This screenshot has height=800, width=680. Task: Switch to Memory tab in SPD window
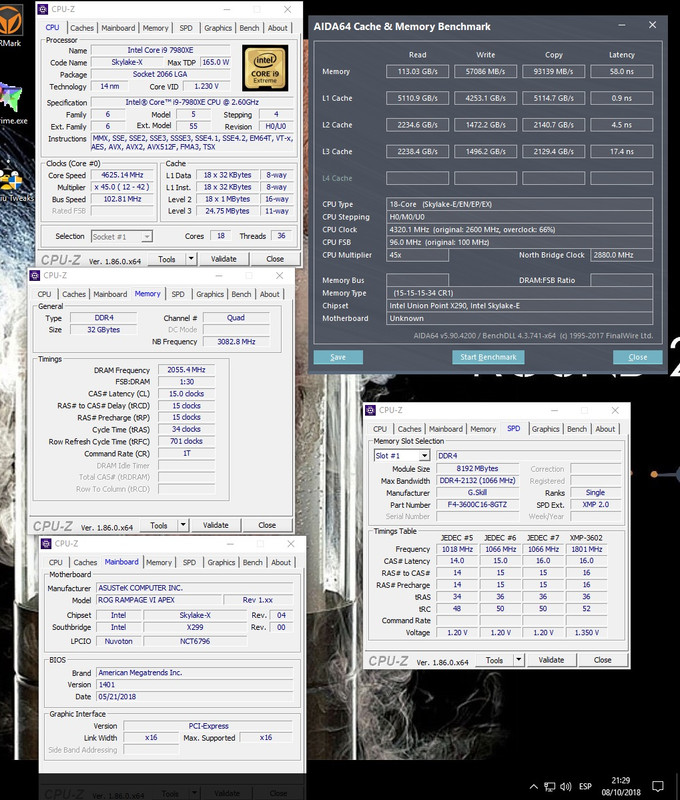(483, 429)
